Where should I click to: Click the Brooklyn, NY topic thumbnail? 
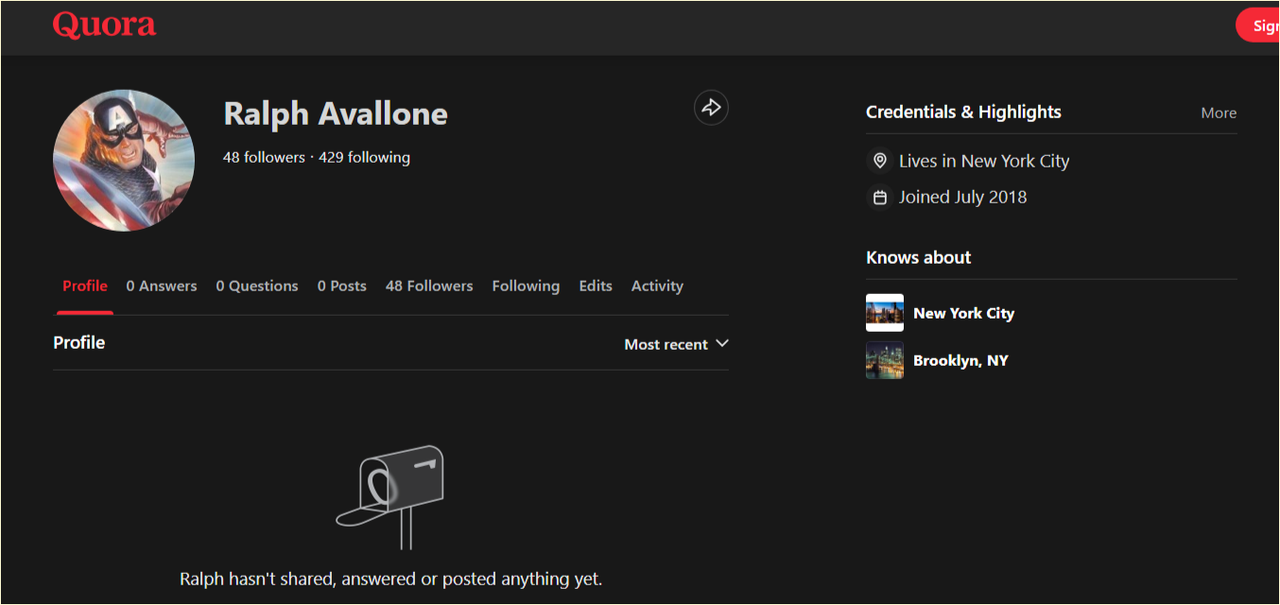pos(885,360)
